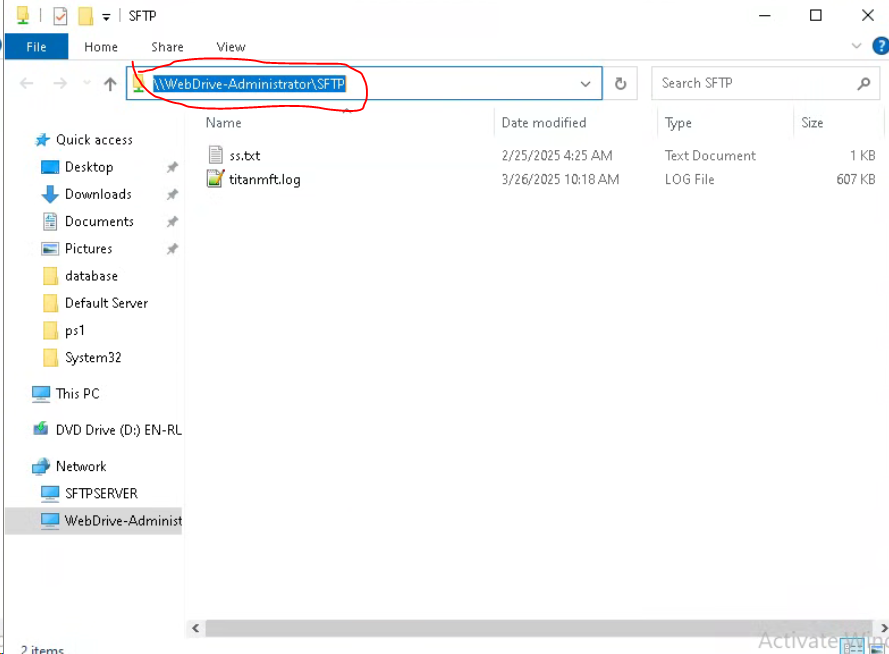Sort files by Name column header
The height and width of the screenshot is (654, 889).
[x=224, y=123]
